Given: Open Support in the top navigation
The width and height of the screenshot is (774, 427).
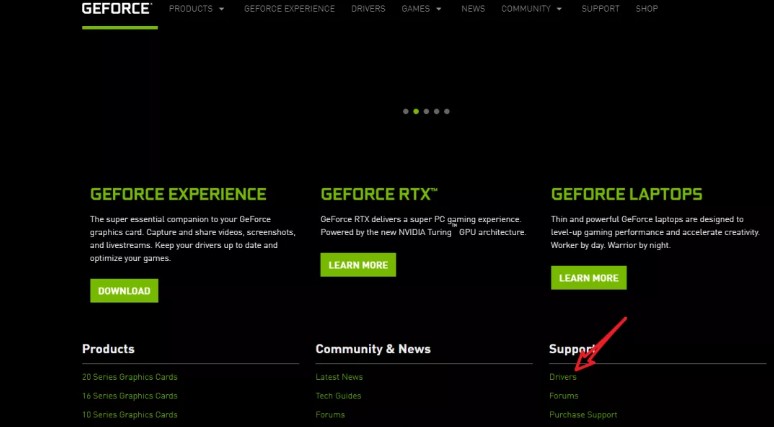Looking at the screenshot, I should 600,8.
